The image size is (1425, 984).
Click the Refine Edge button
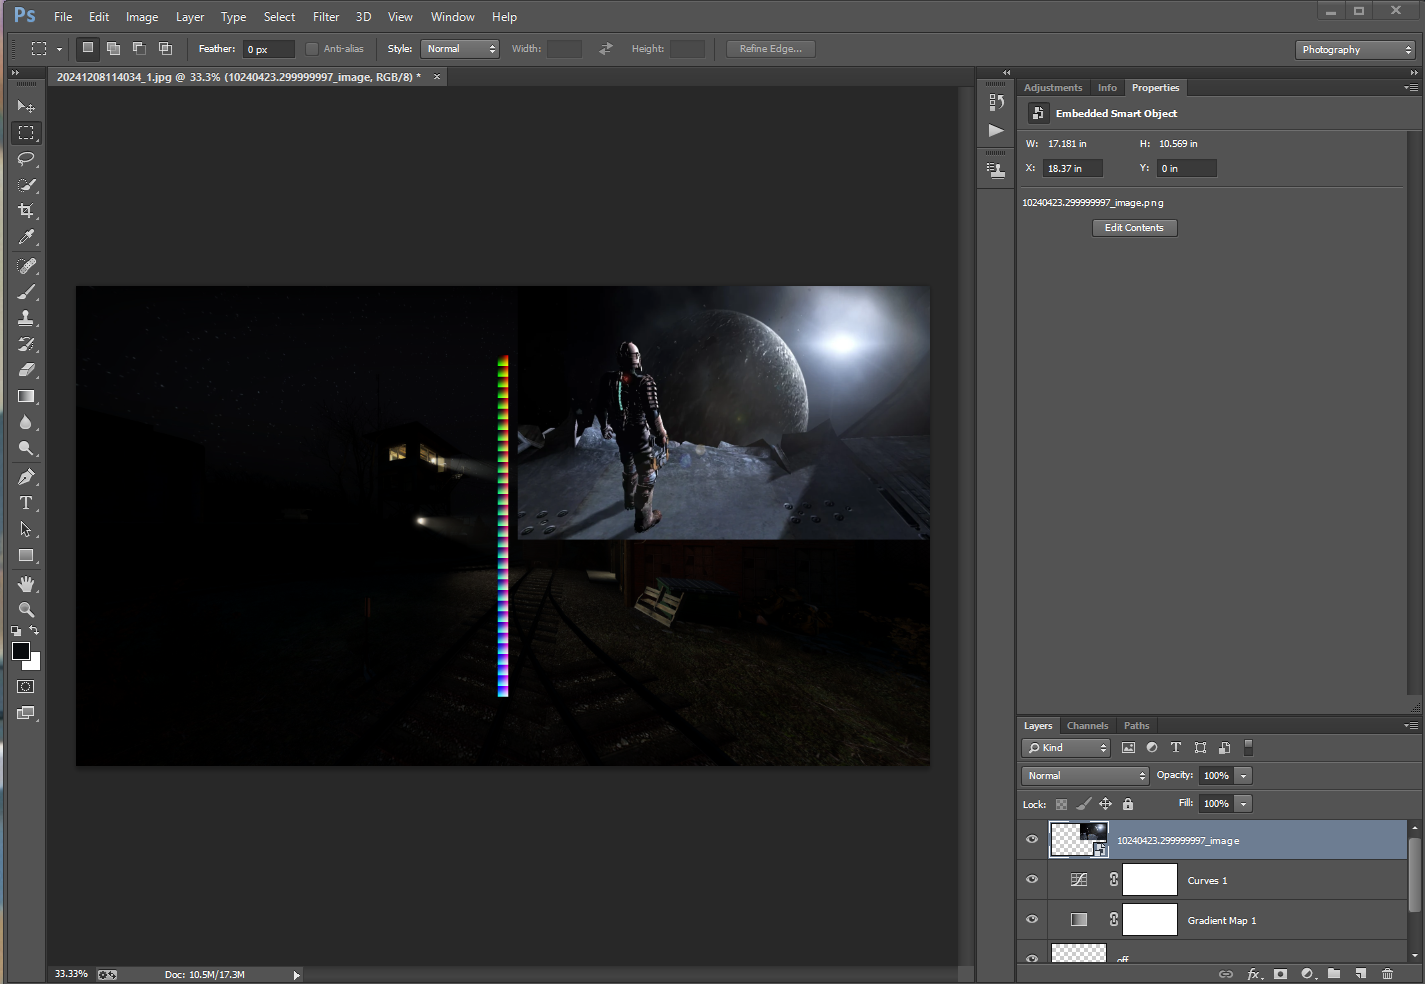[x=770, y=49]
